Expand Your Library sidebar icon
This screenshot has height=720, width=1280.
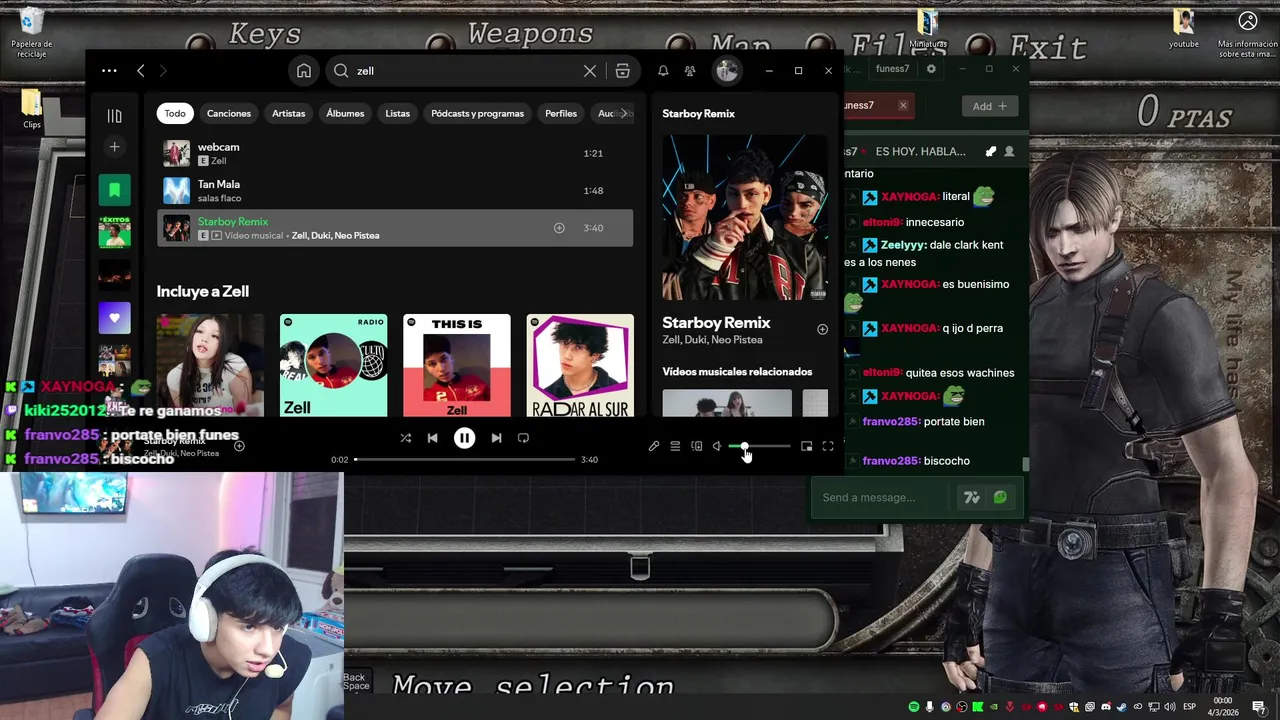tap(114, 116)
